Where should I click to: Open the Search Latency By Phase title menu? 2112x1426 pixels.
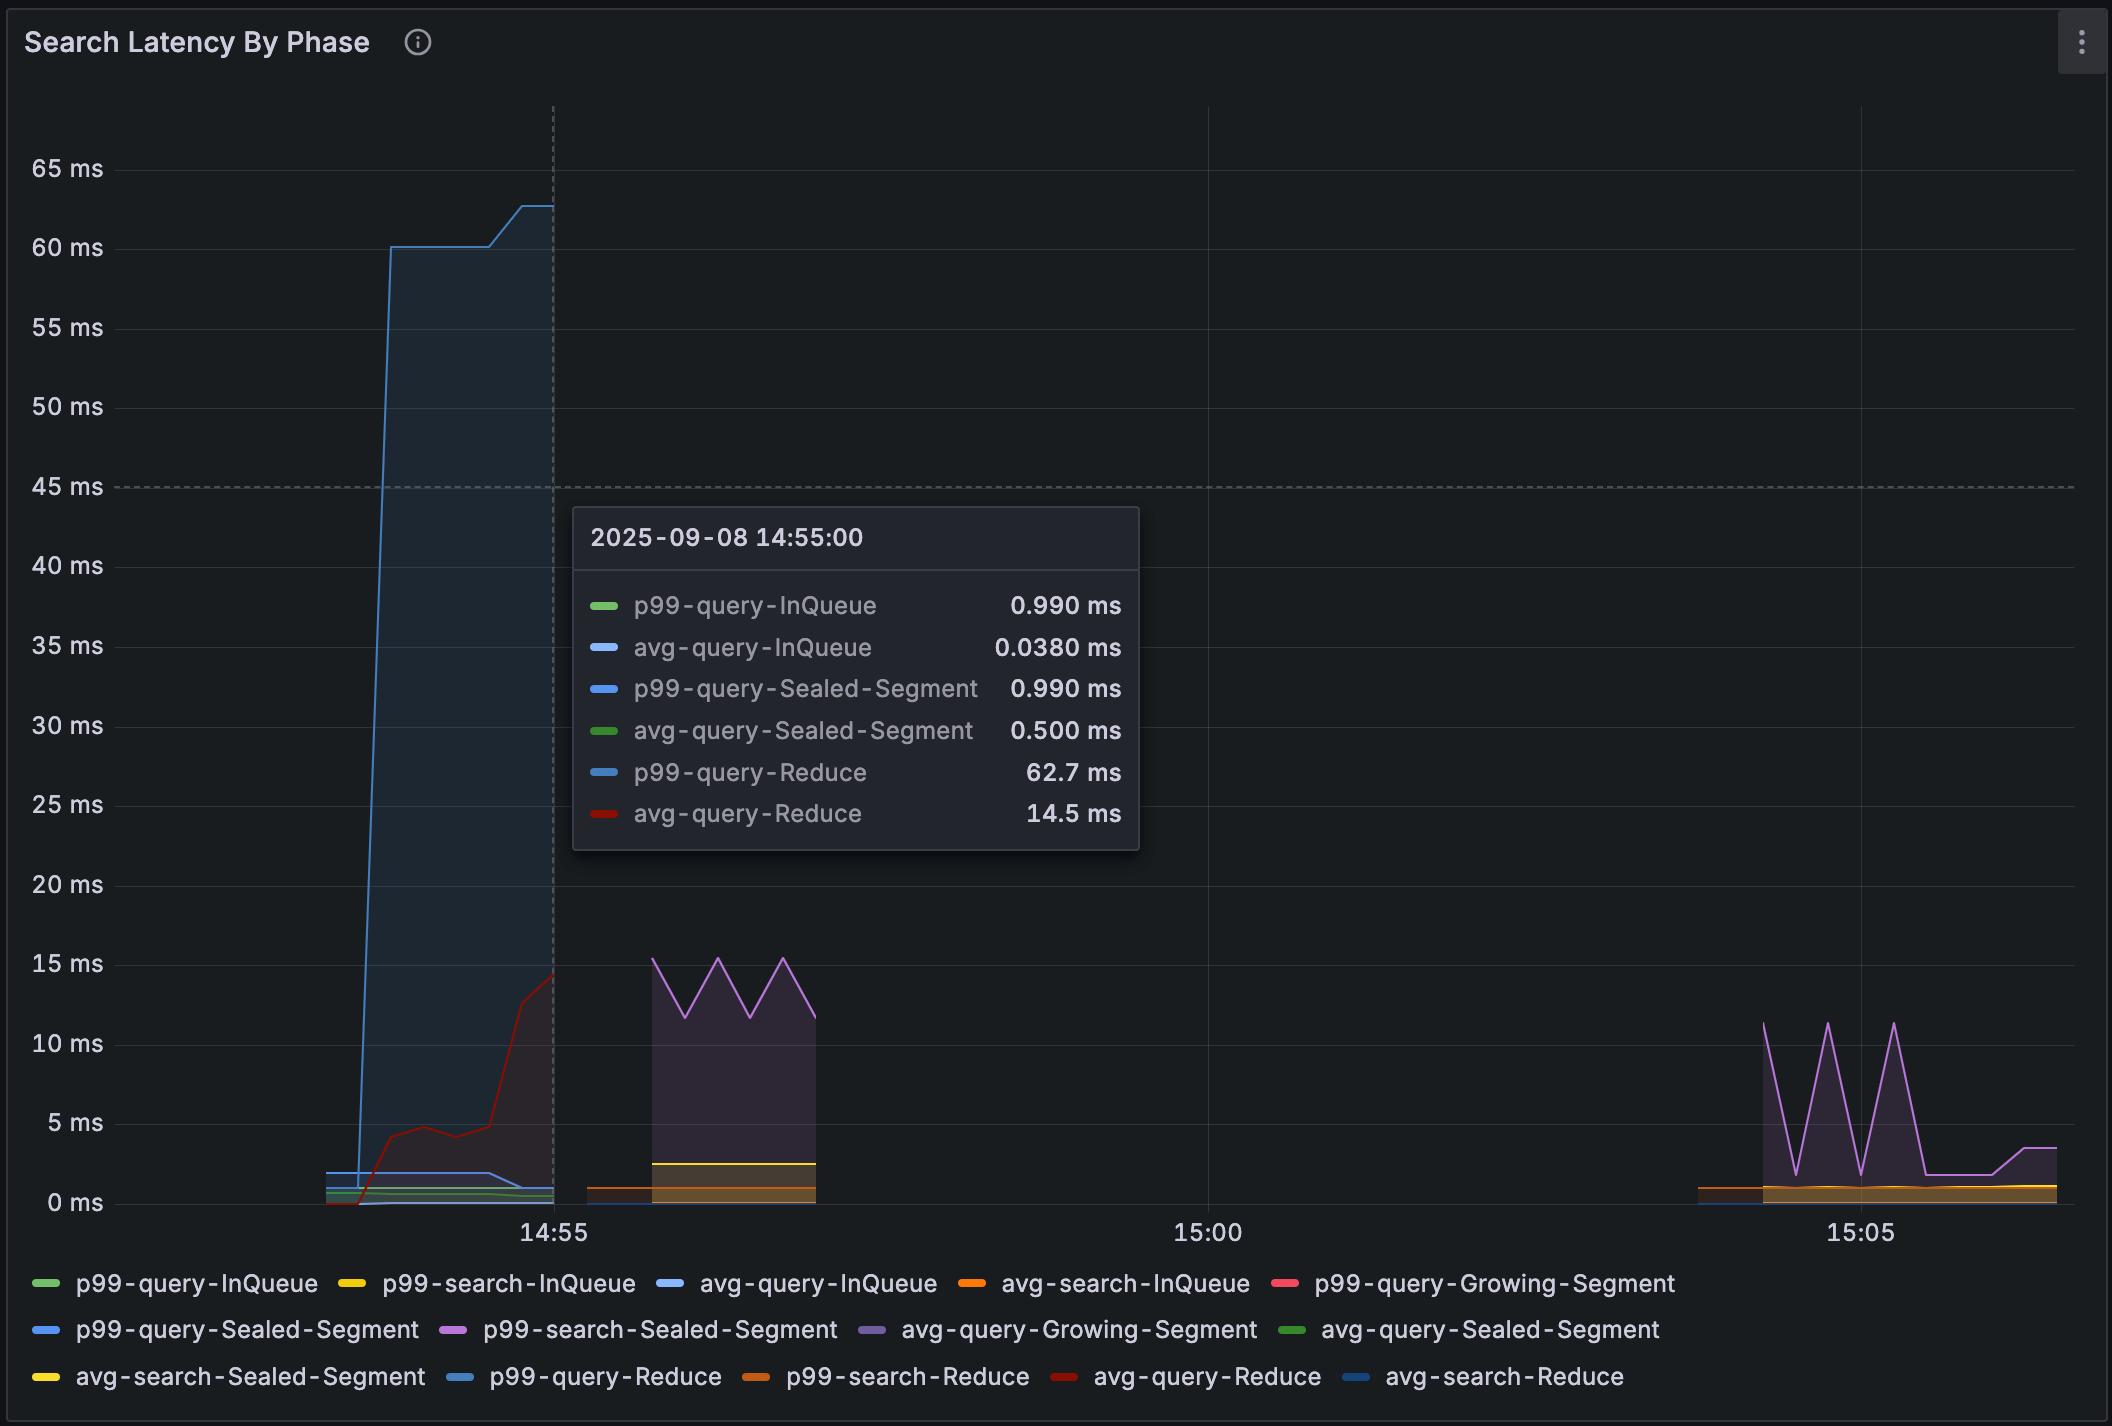click(x=197, y=42)
